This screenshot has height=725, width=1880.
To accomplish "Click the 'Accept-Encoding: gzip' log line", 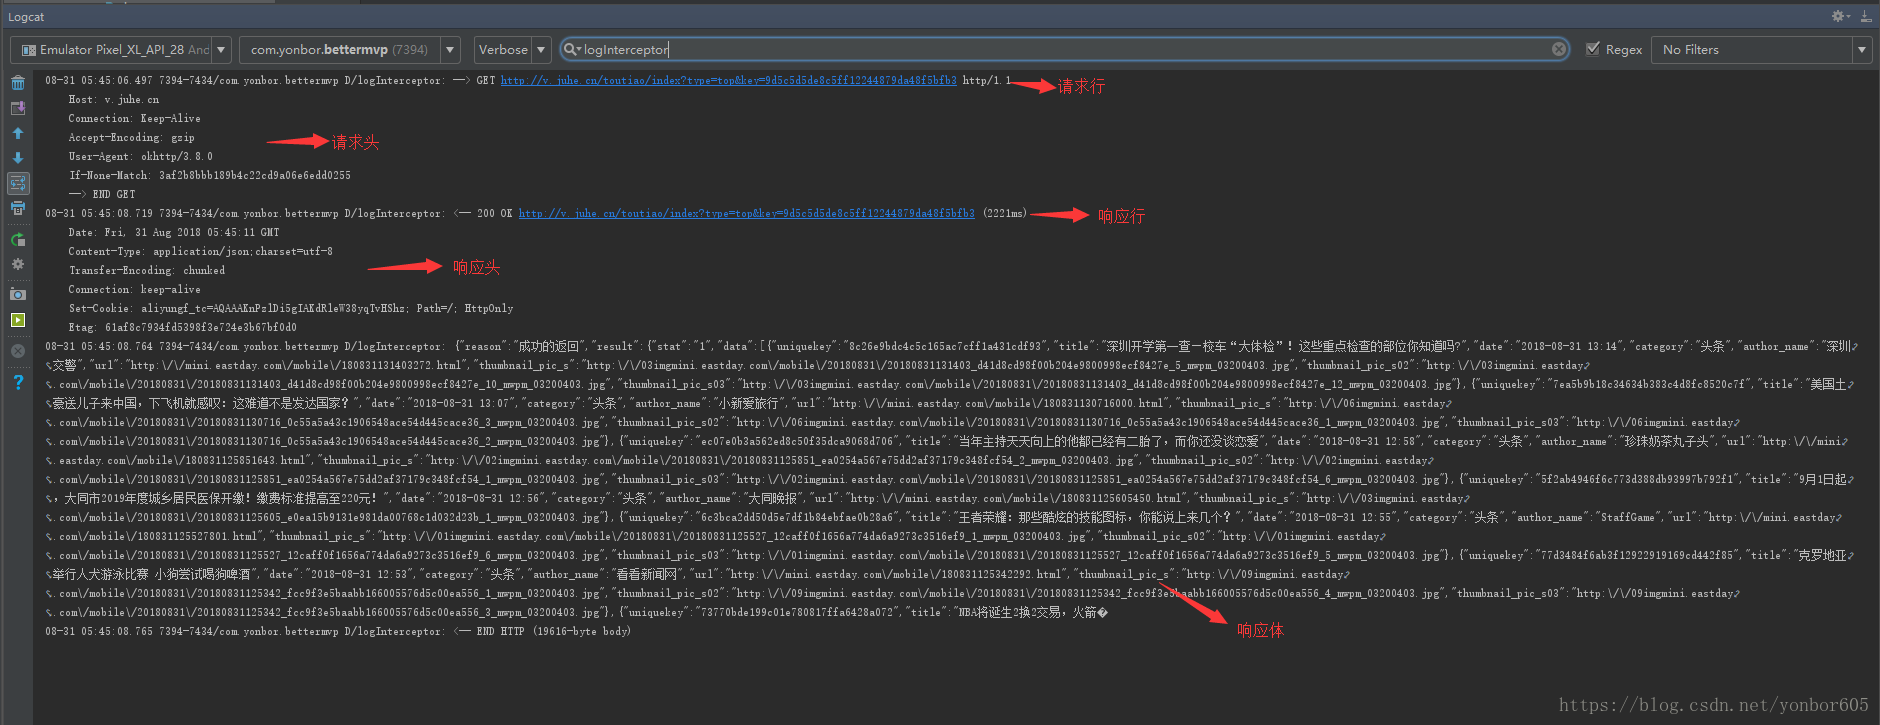I will (x=131, y=137).
